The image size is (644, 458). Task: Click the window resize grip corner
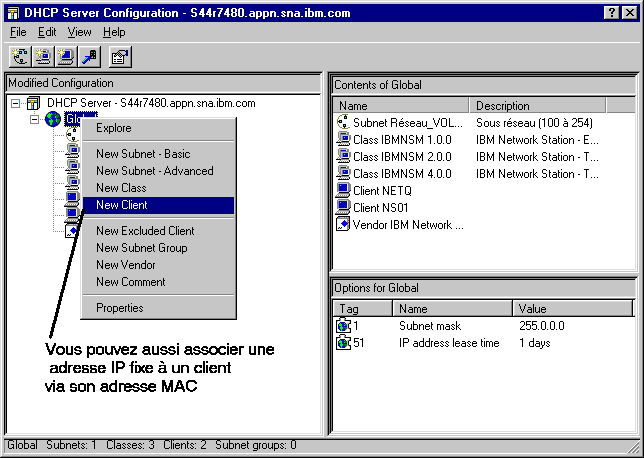pyautogui.click(x=634, y=447)
